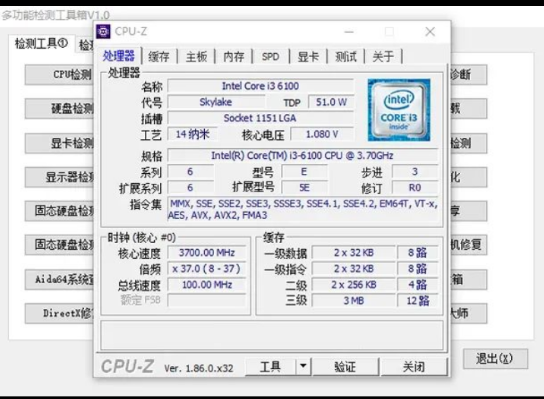This screenshot has width=544, height=399.
Task: Click the 三级 cache value 3 MB
Action: click(354, 300)
